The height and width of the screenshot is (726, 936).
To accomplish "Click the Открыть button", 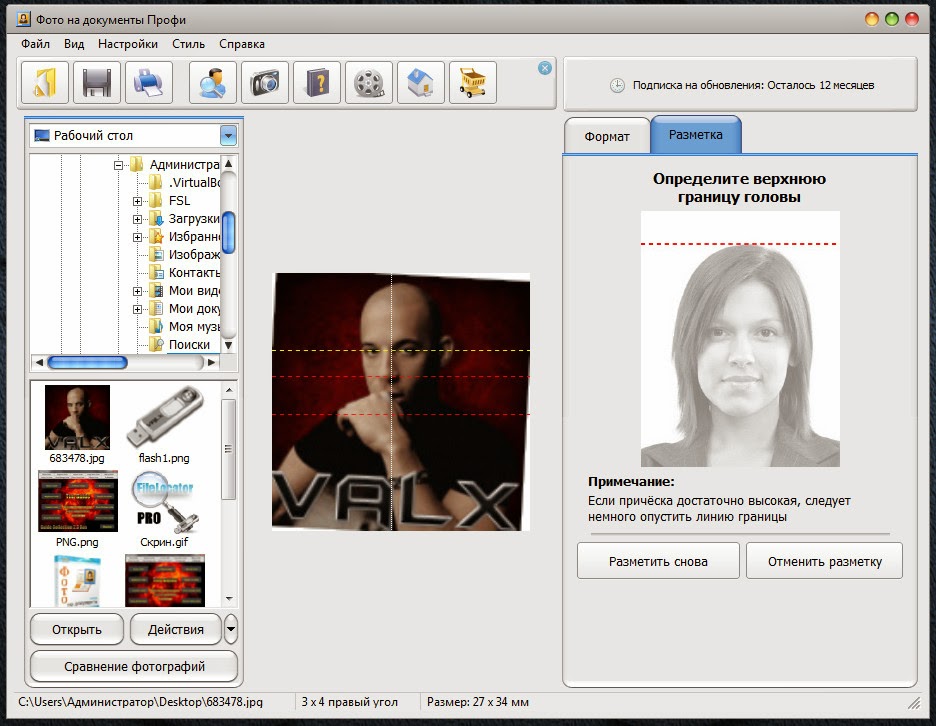I will (x=77, y=629).
